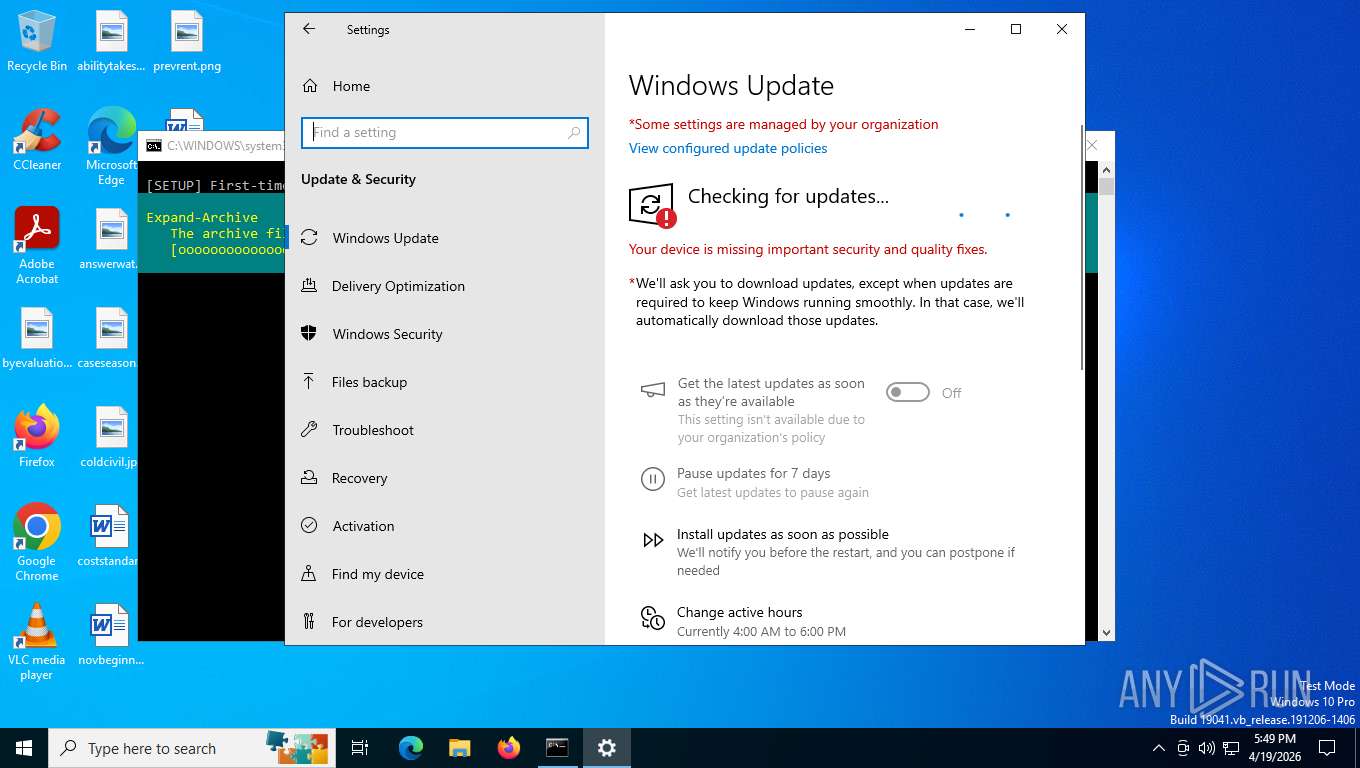Click the search magnifier in Find a setting
Screen dimensions: 1360x768
click(x=574, y=132)
